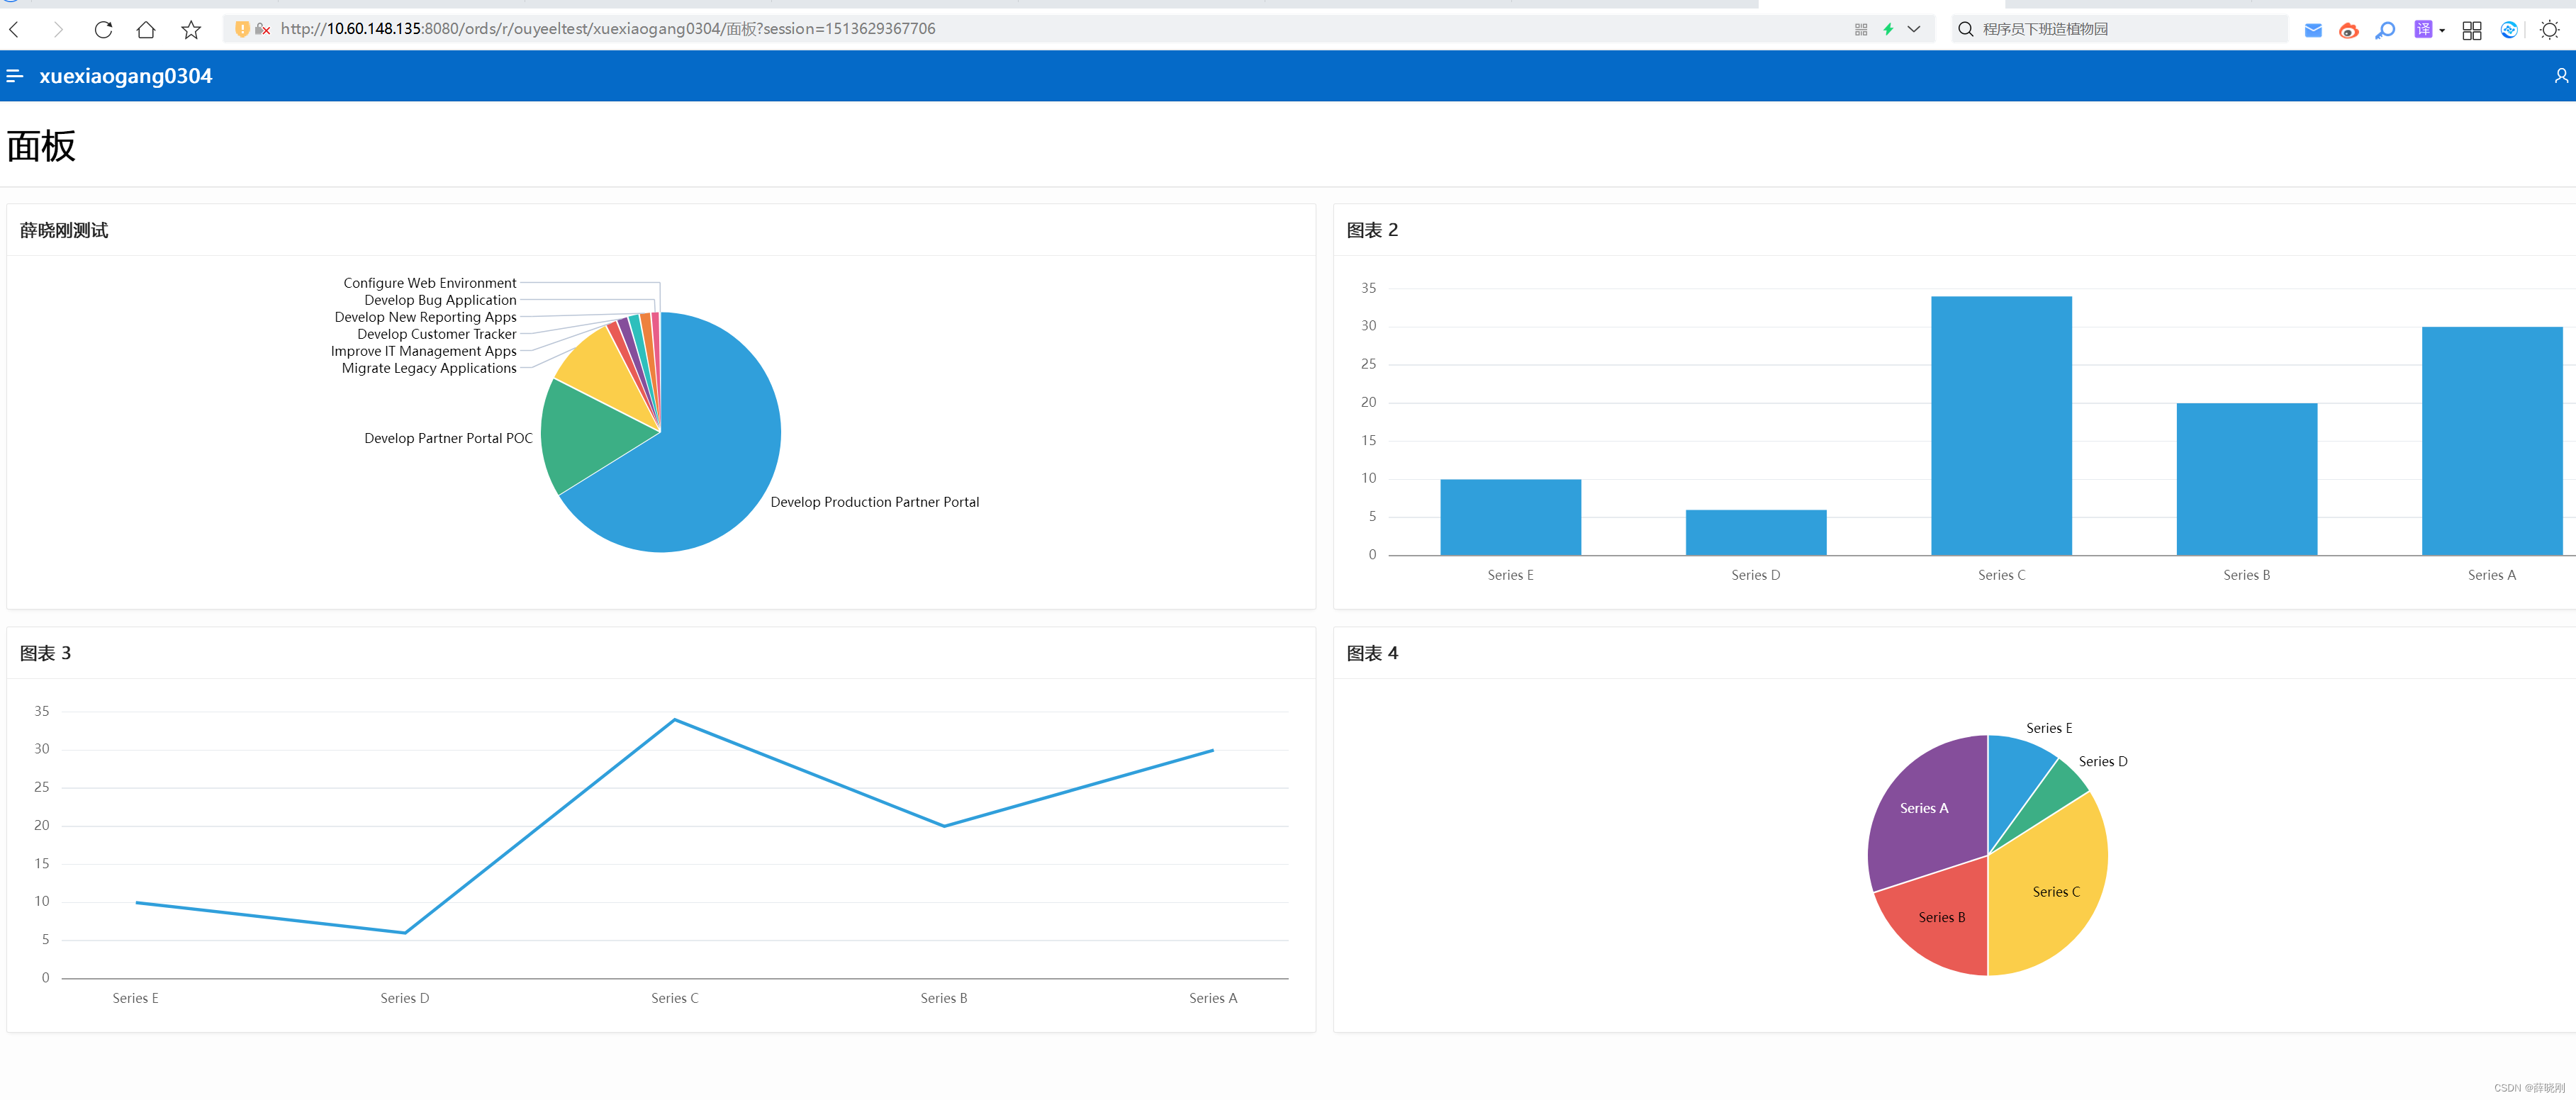Viewport: 2576px width, 1100px height.
Task: Open the navigation hamburger menu
Action: (15, 76)
